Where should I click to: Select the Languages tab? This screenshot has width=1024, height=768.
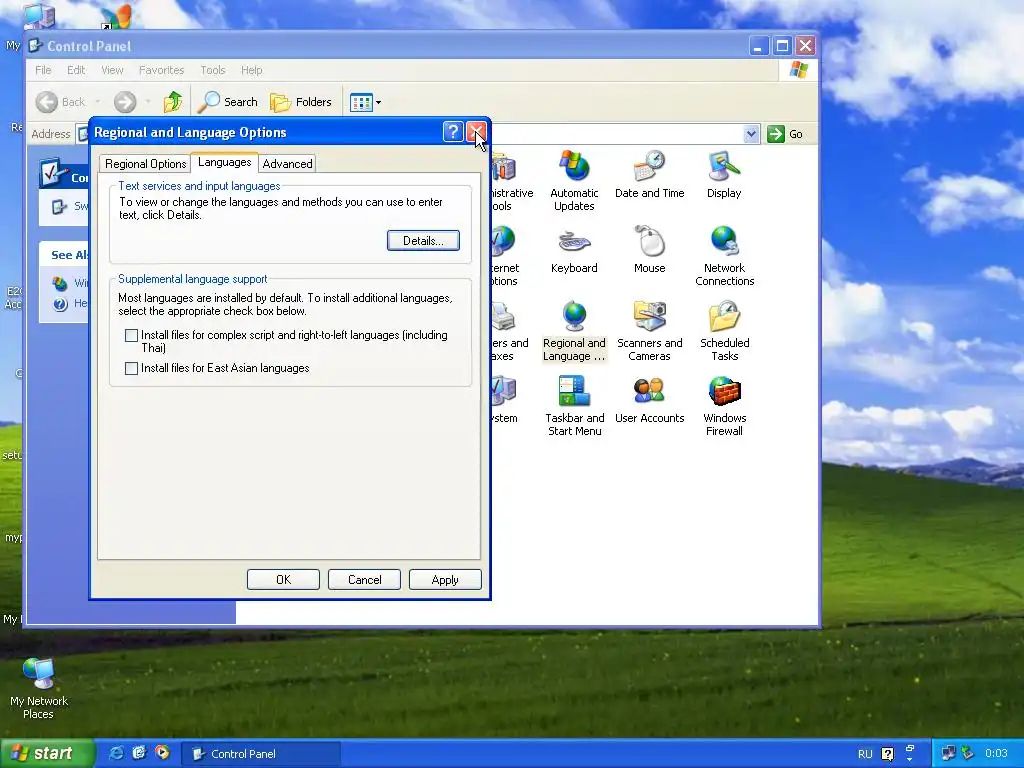click(225, 162)
